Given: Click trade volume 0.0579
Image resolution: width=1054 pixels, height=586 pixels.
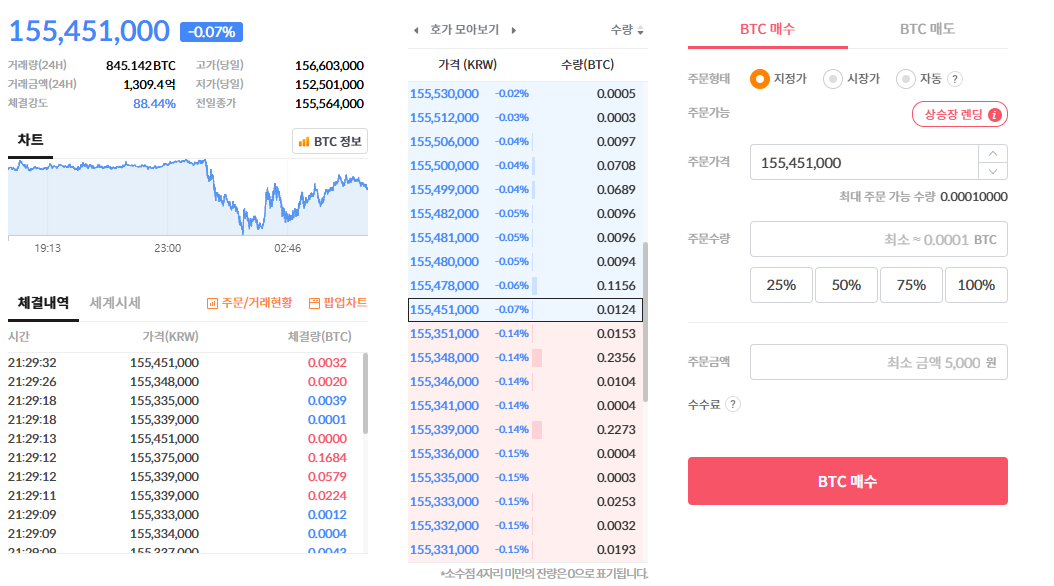Looking at the screenshot, I should [327, 477].
